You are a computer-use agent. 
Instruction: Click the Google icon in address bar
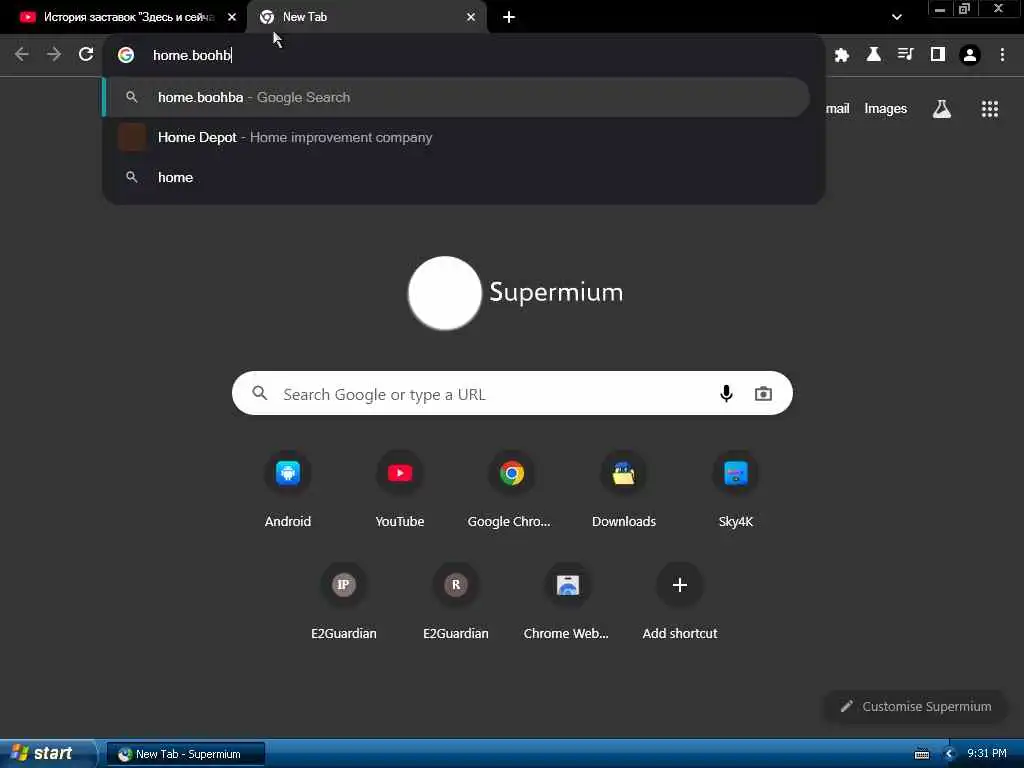point(126,55)
